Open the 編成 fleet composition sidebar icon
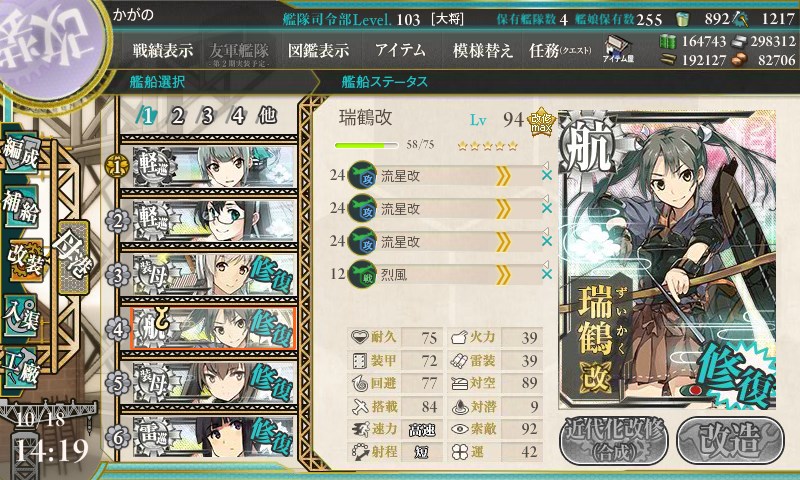The width and height of the screenshot is (800, 480). pos(21,154)
